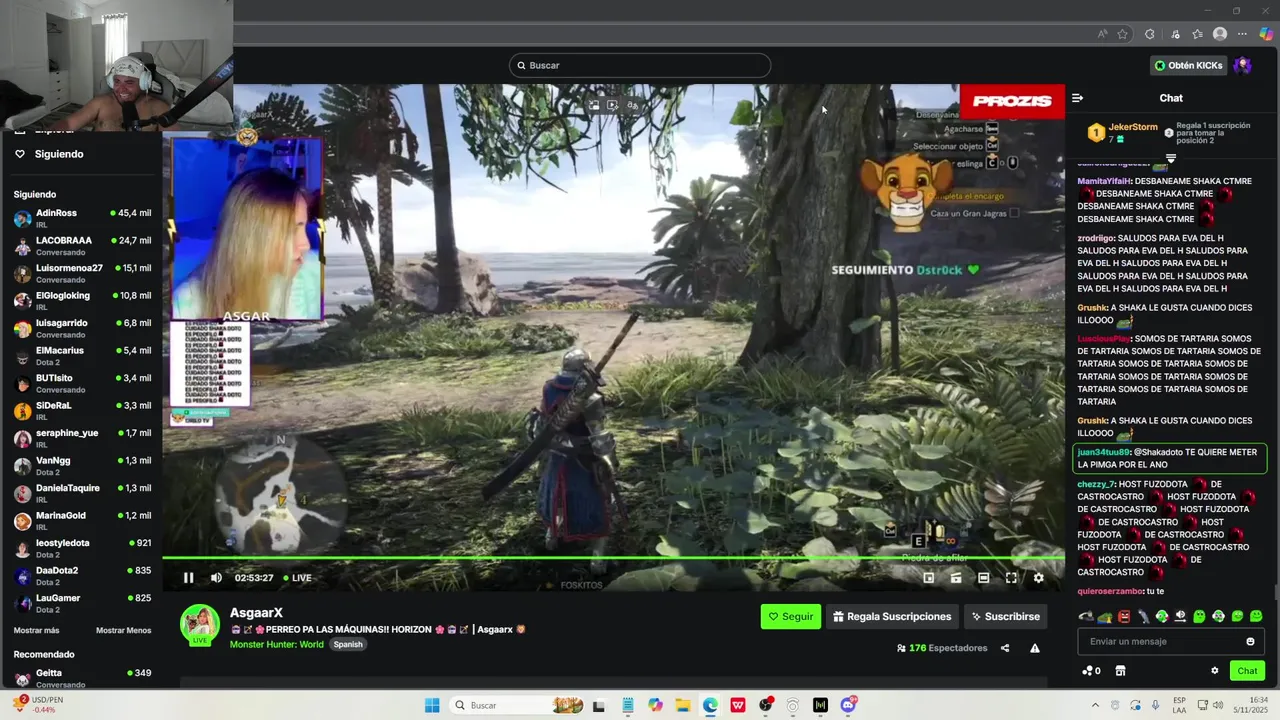Open Luisormenoa27 channel in sidebar
The image size is (1280, 720).
pos(82,273)
